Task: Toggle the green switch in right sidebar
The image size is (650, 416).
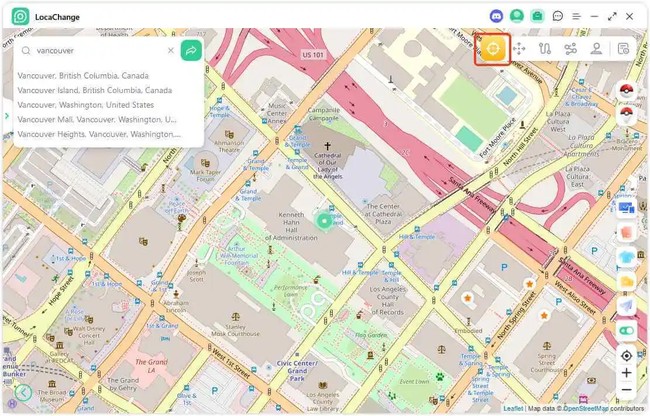Action: coord(626,331)
